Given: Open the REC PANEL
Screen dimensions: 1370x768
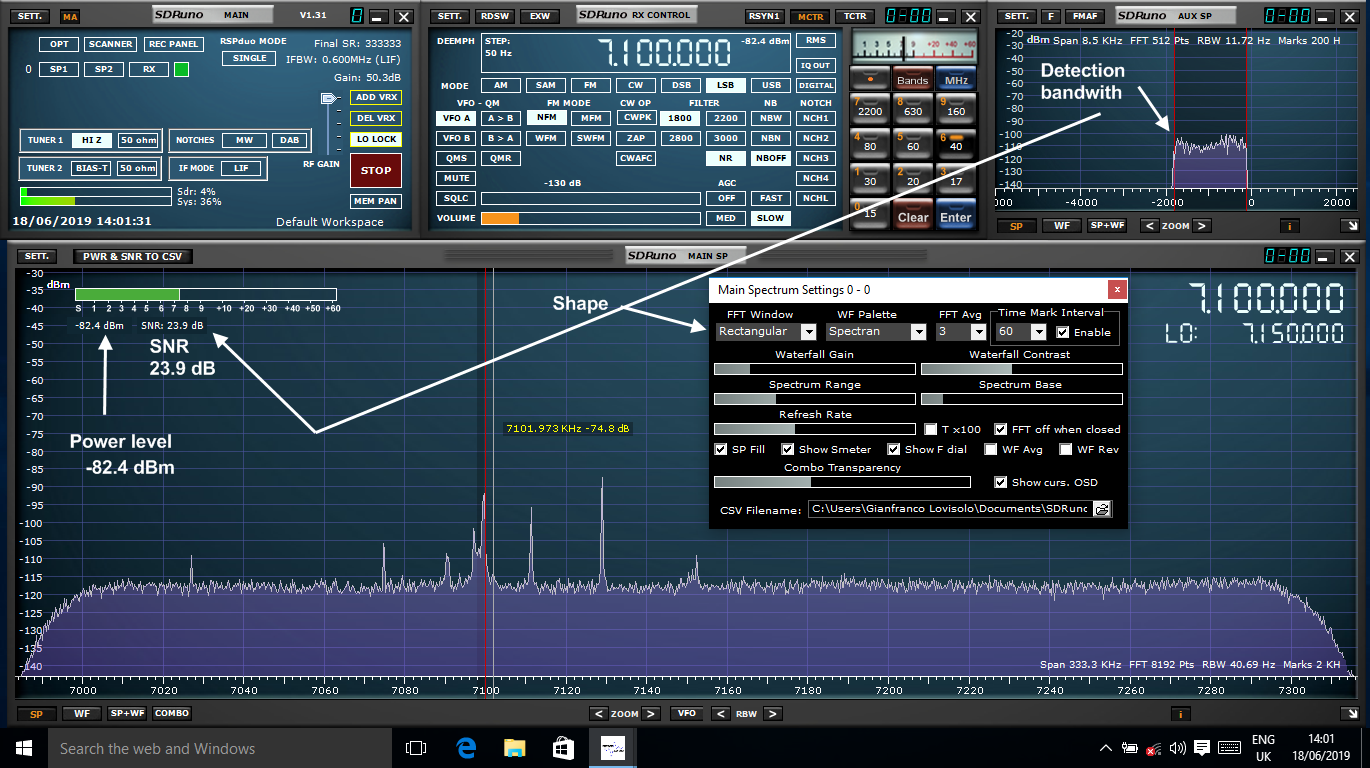Looking at the screenshot, I should (x=172, y=44).
